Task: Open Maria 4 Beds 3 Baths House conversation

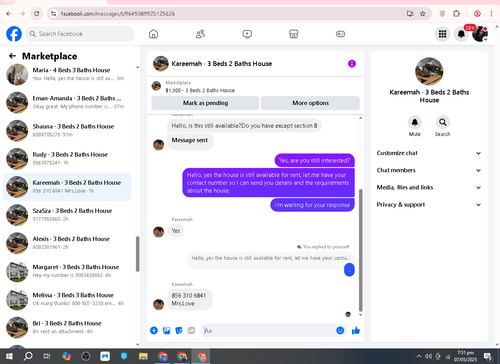Action: pyautogui.click(x=68, y=74)
